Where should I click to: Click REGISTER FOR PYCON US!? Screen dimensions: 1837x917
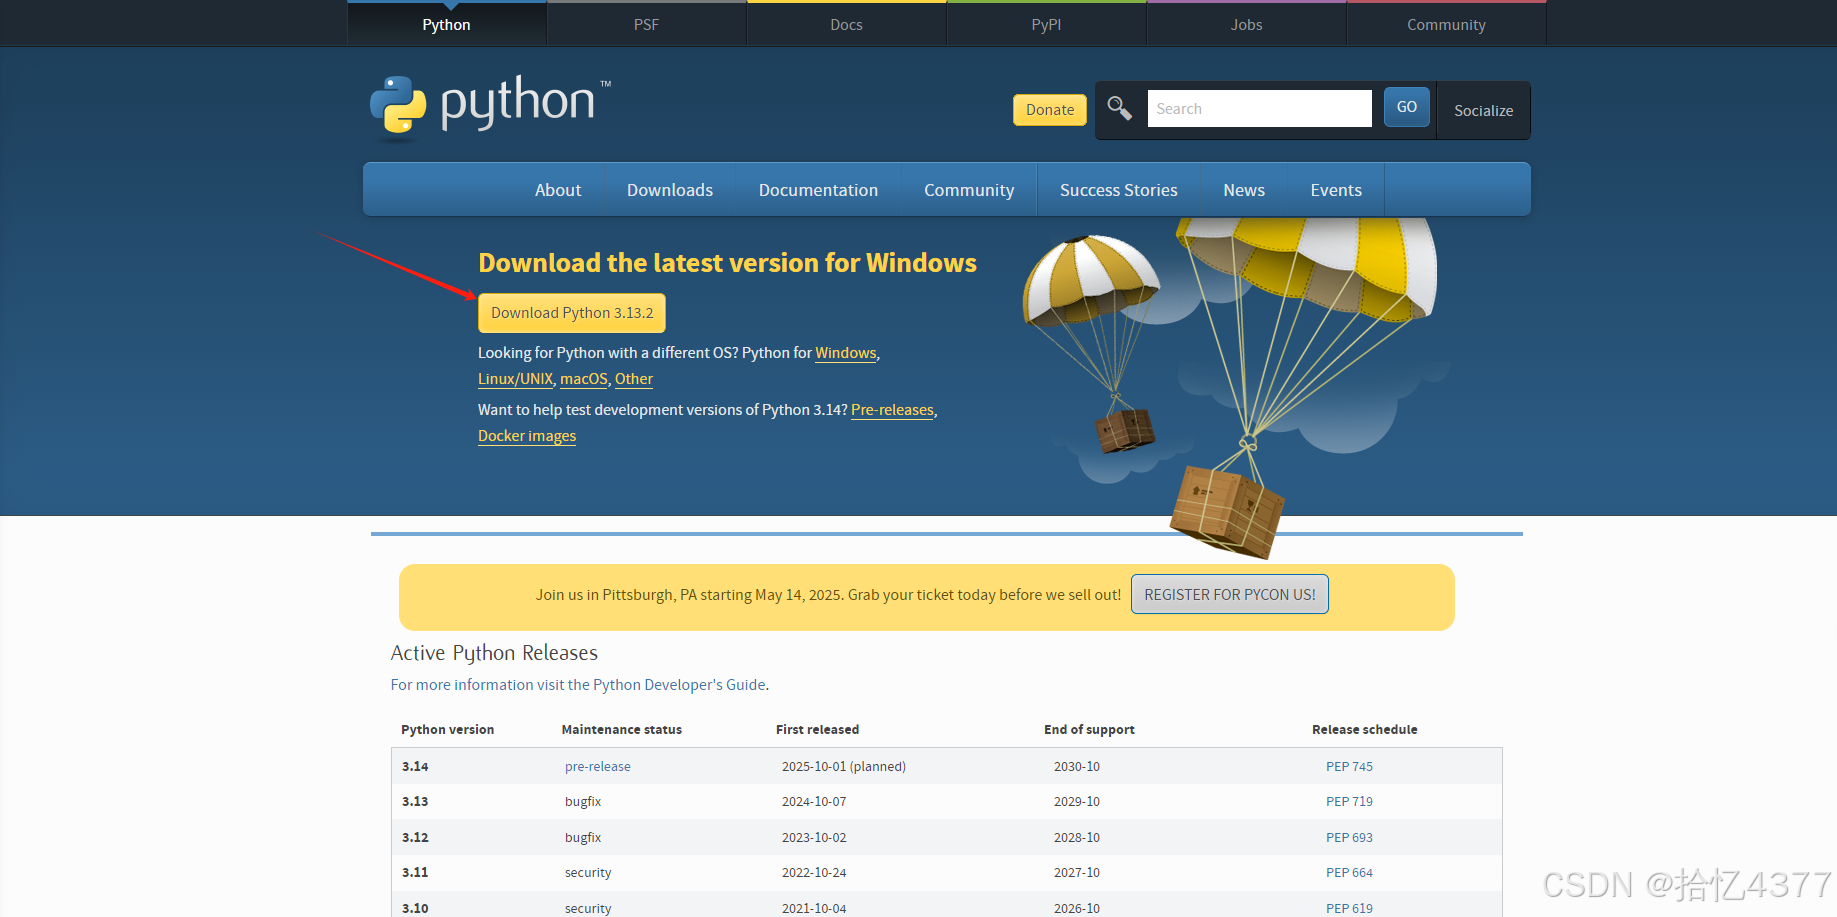click(x=1229, y=593)
